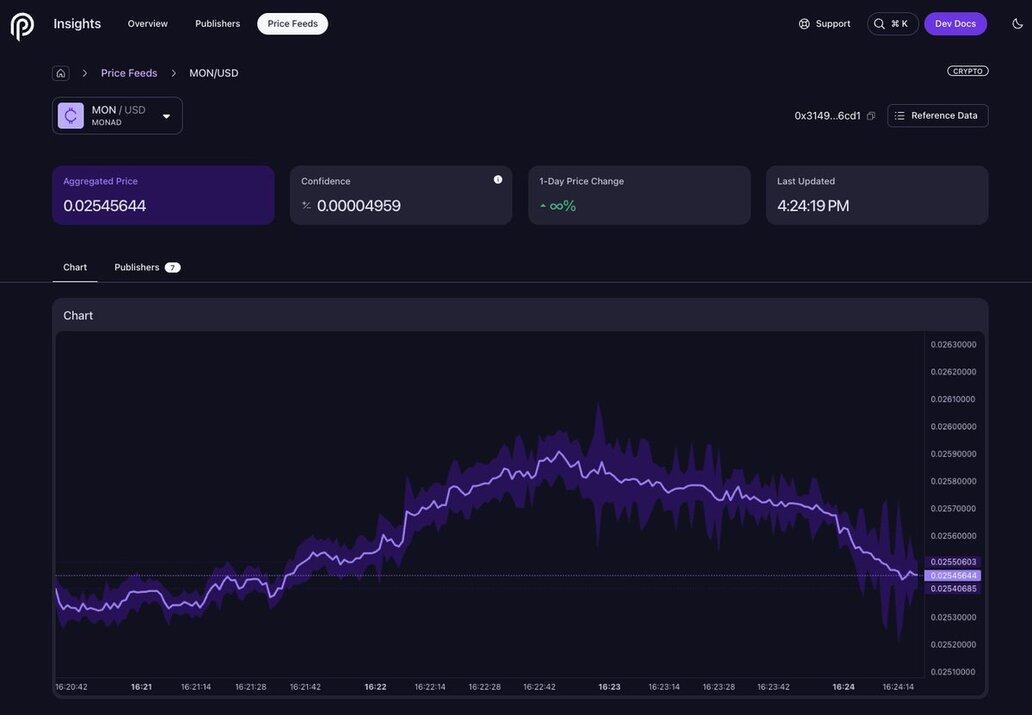The width and height of the screenshot is (1032, 715).
Task: Open the MON / USD feed dropdown
Action: pos(118,116)
